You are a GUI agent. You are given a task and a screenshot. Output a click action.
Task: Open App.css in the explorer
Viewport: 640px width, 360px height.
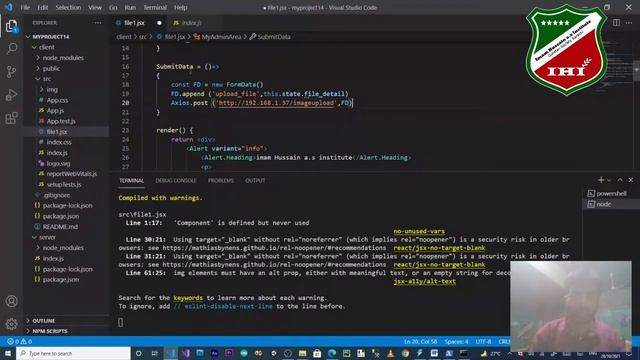(x=57, y=100)
